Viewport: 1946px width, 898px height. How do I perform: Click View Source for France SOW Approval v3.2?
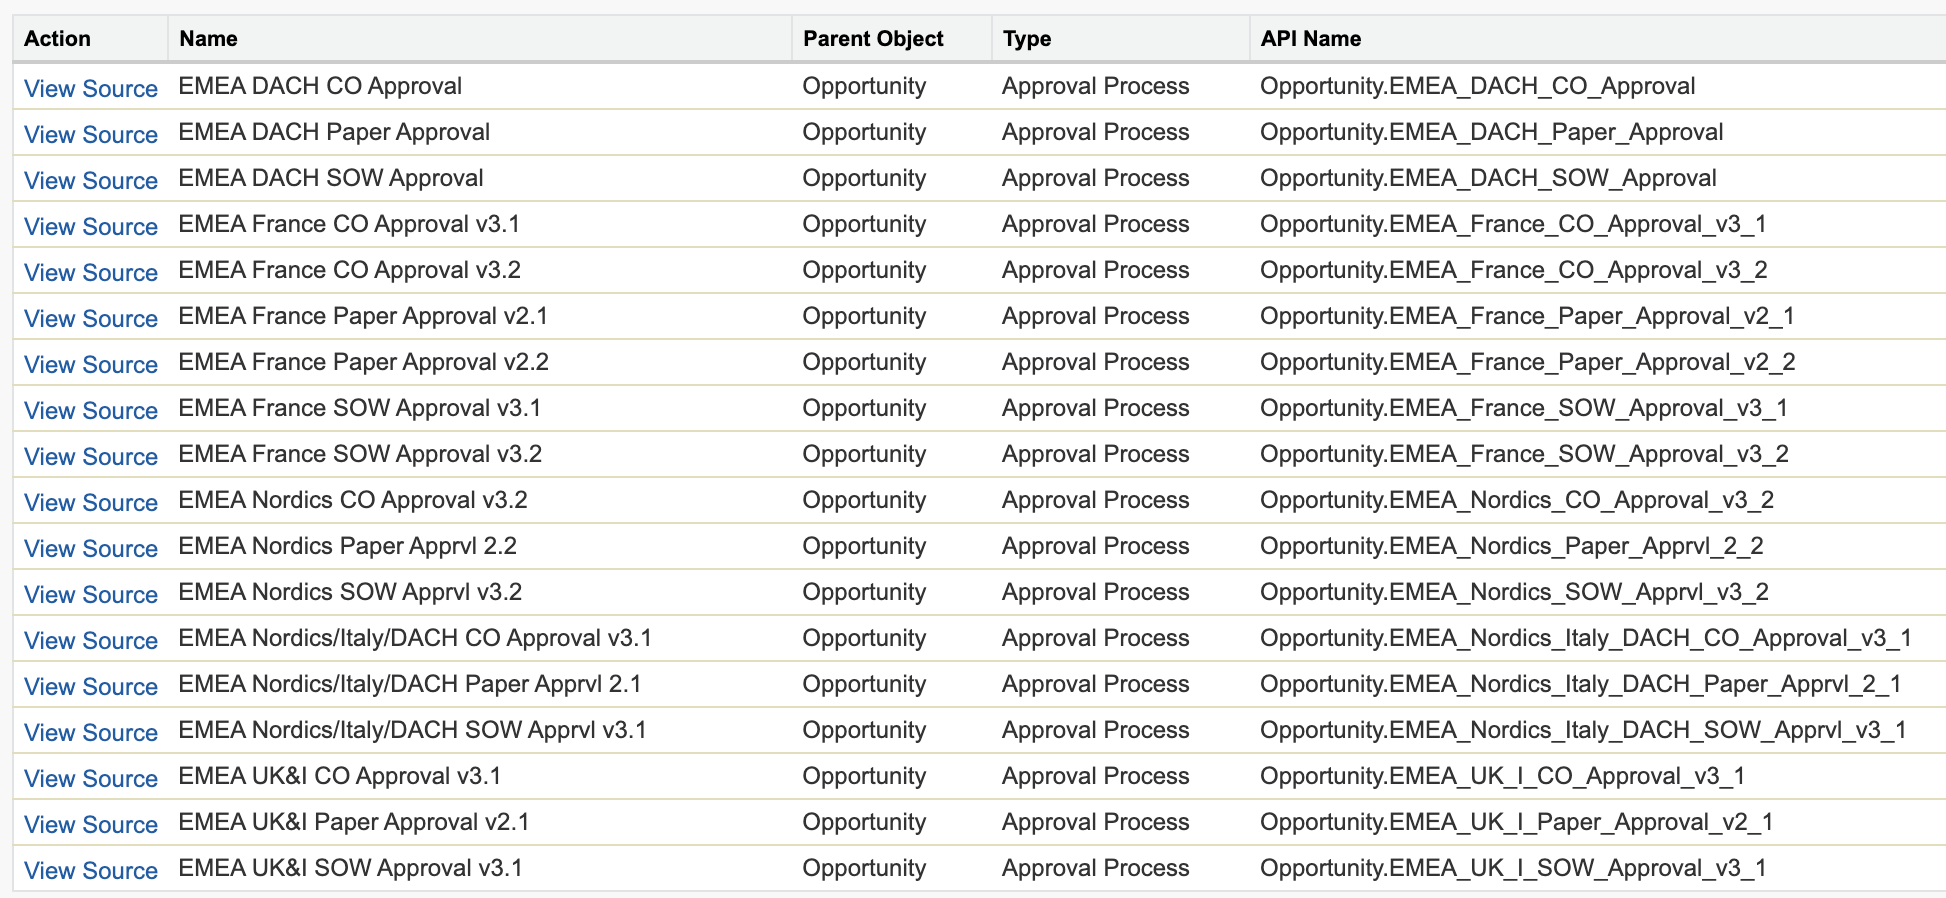pyautogui.click(x=91, y=457)
